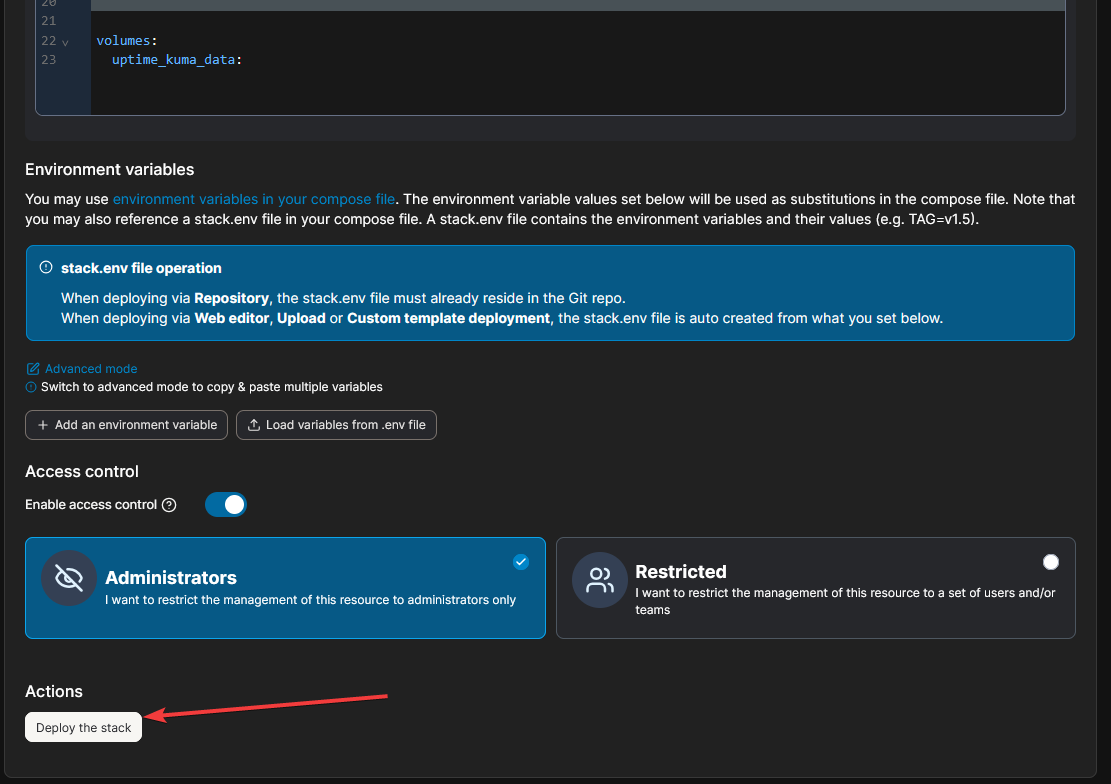
Task: Click the users group icon on Restricted card
Action: 600,580
